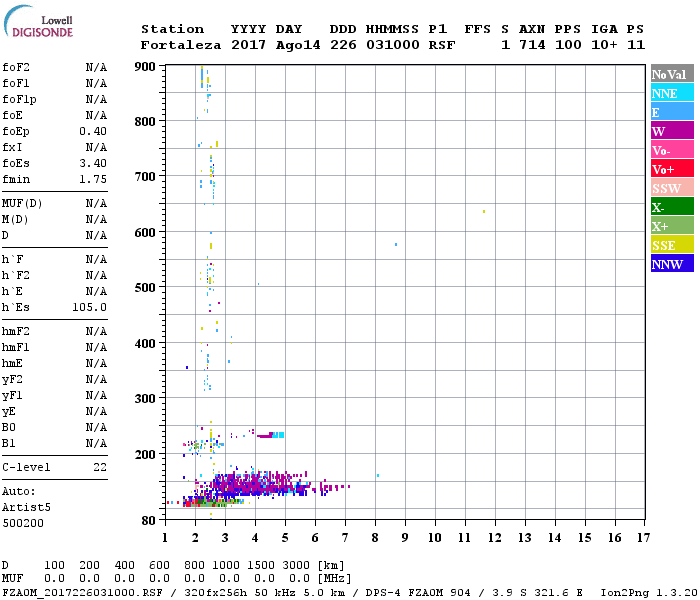Click the foEs value 3.40
This screenshot has height=600, width=700.
pos(93,163)
